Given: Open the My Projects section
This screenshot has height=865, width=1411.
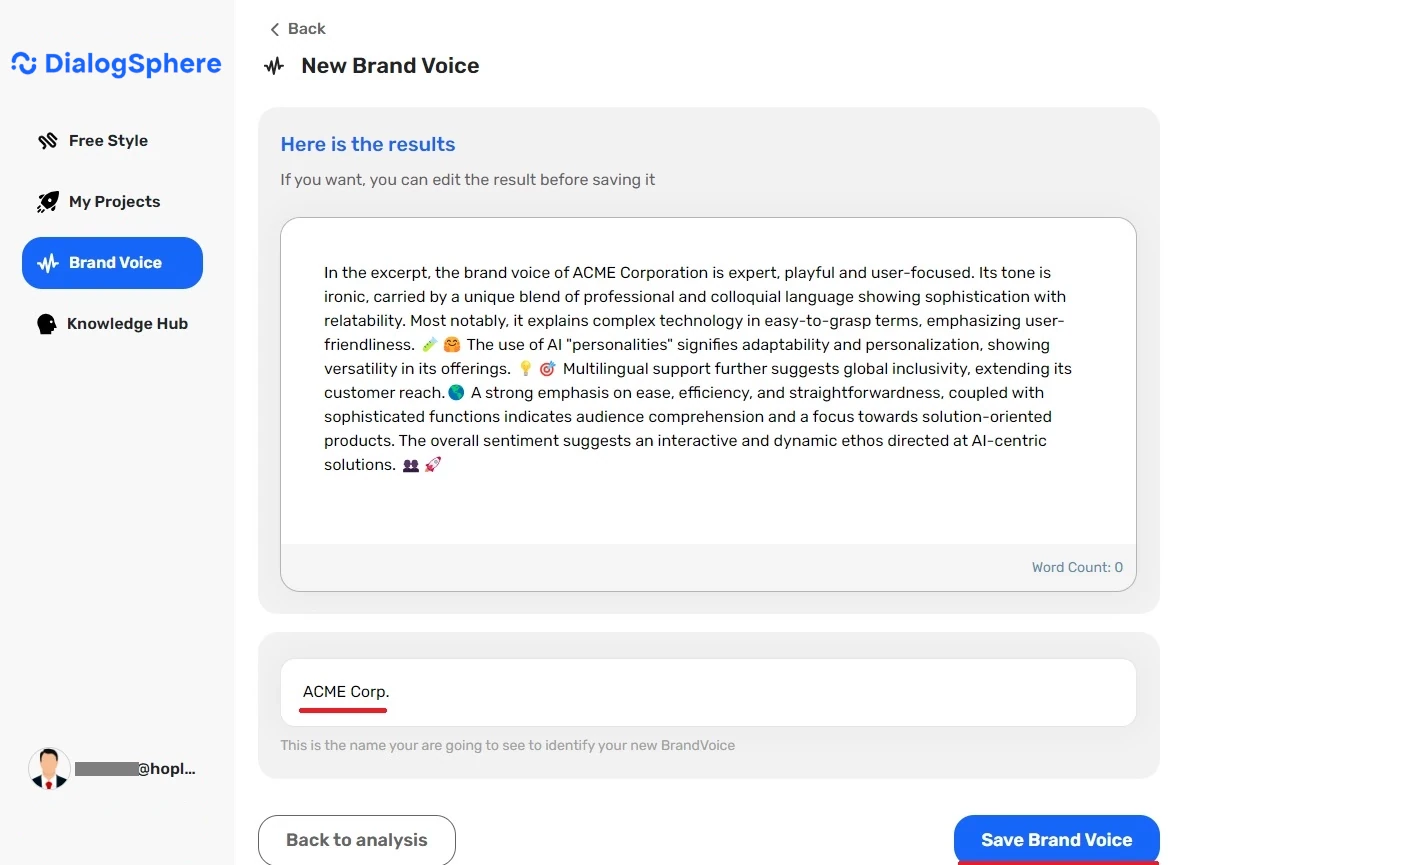Looking at the screenshot, I should (x=114, y=201).
